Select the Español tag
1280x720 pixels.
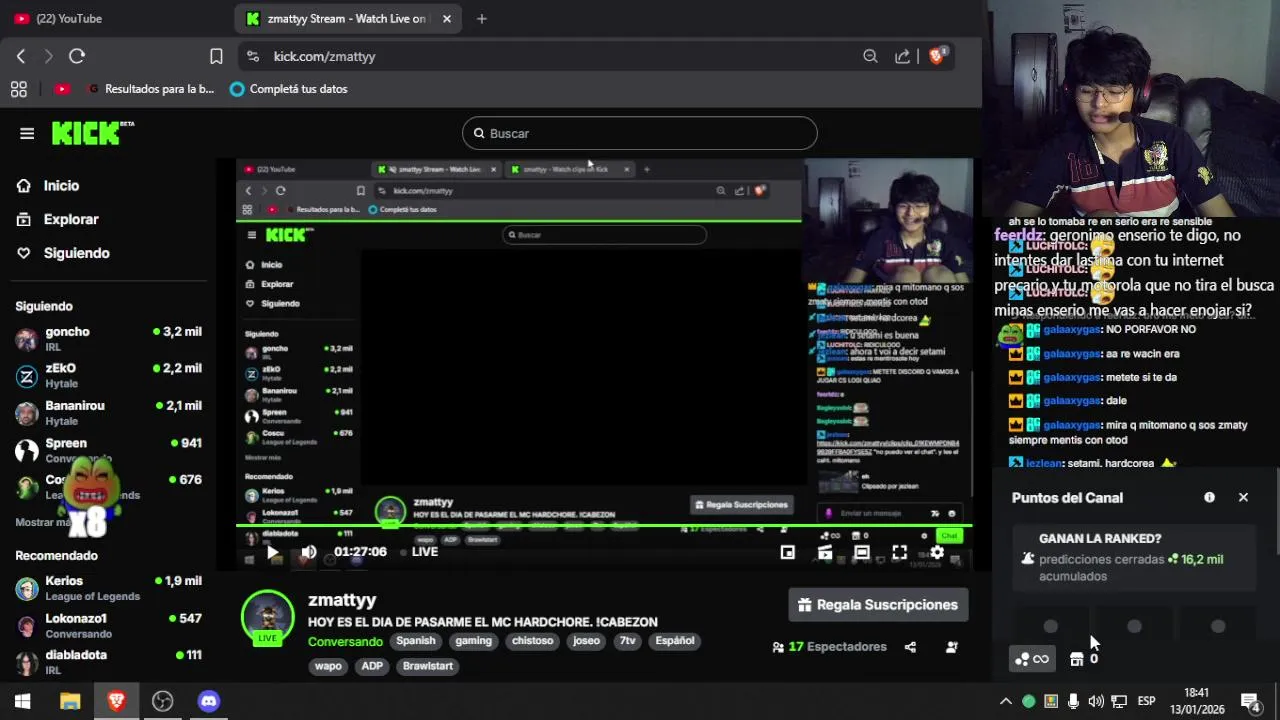coord(675,641)
